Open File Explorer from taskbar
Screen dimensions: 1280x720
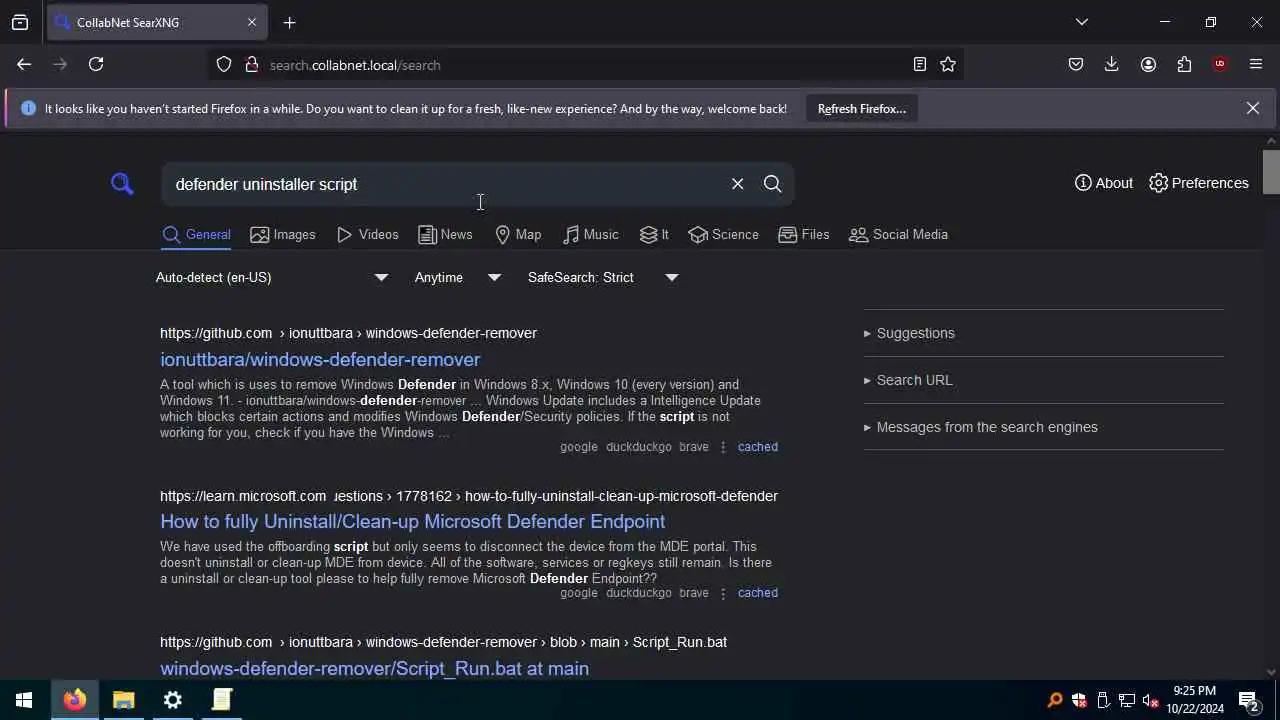coord(124,700)
